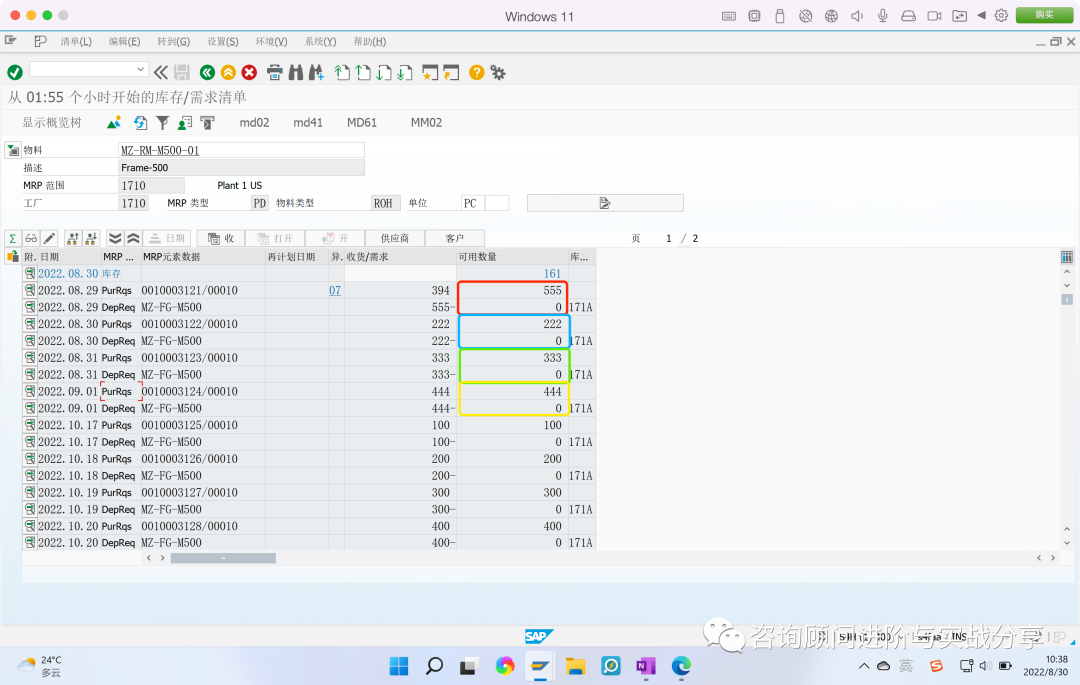Viewport: 1080px width, 685px height.
Task: Click the green 购买 button in the title bar
Action: click(x=1044, y=15)
